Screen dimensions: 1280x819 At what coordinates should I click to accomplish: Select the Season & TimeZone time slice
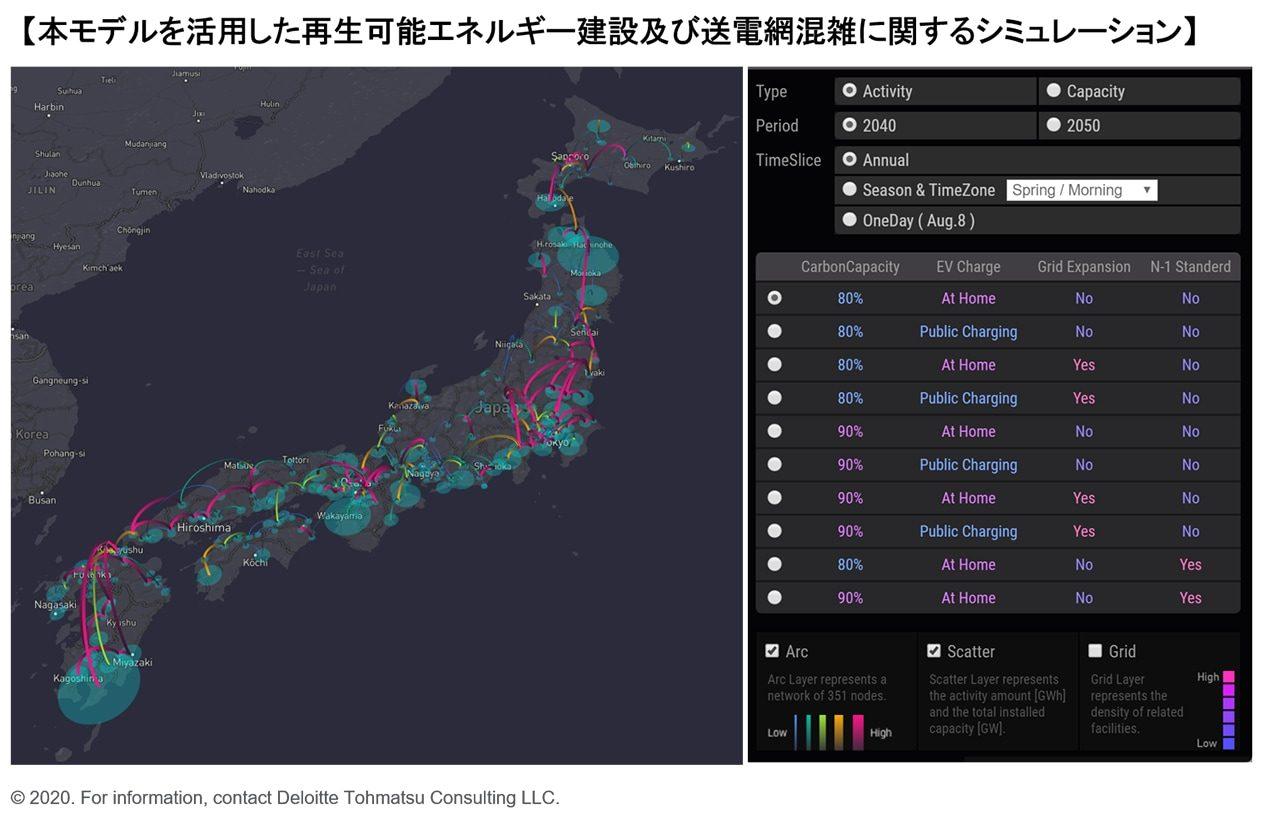click(x=850, y=189)
